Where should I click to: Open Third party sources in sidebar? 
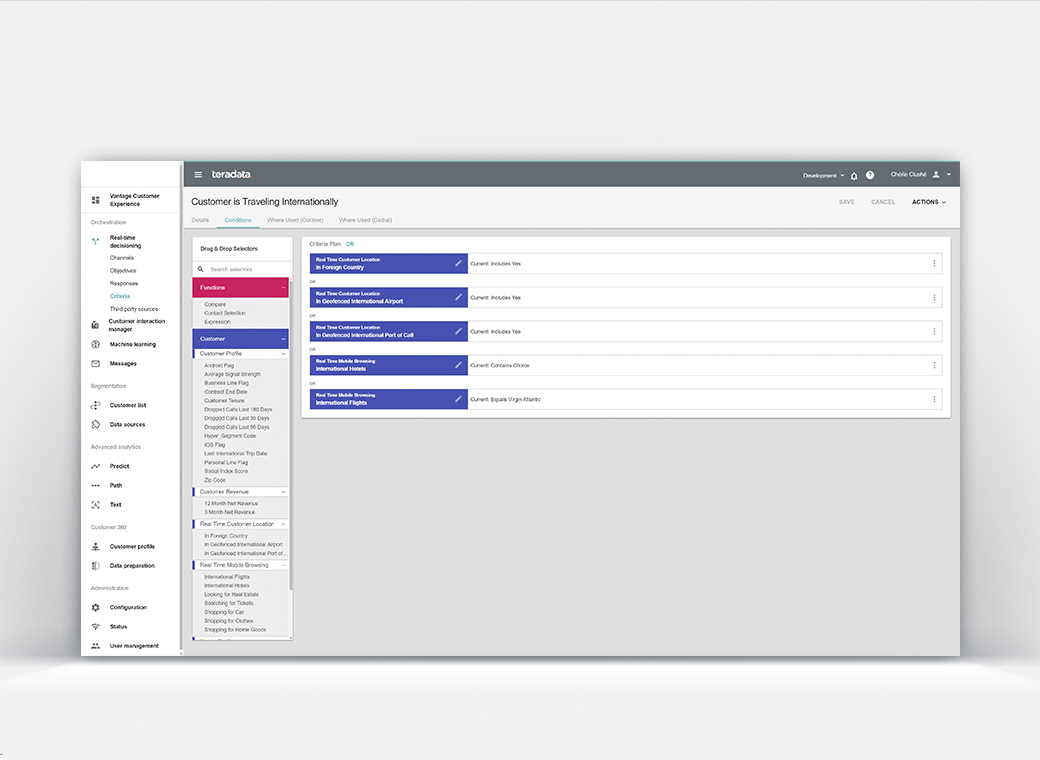click(133, 309)
